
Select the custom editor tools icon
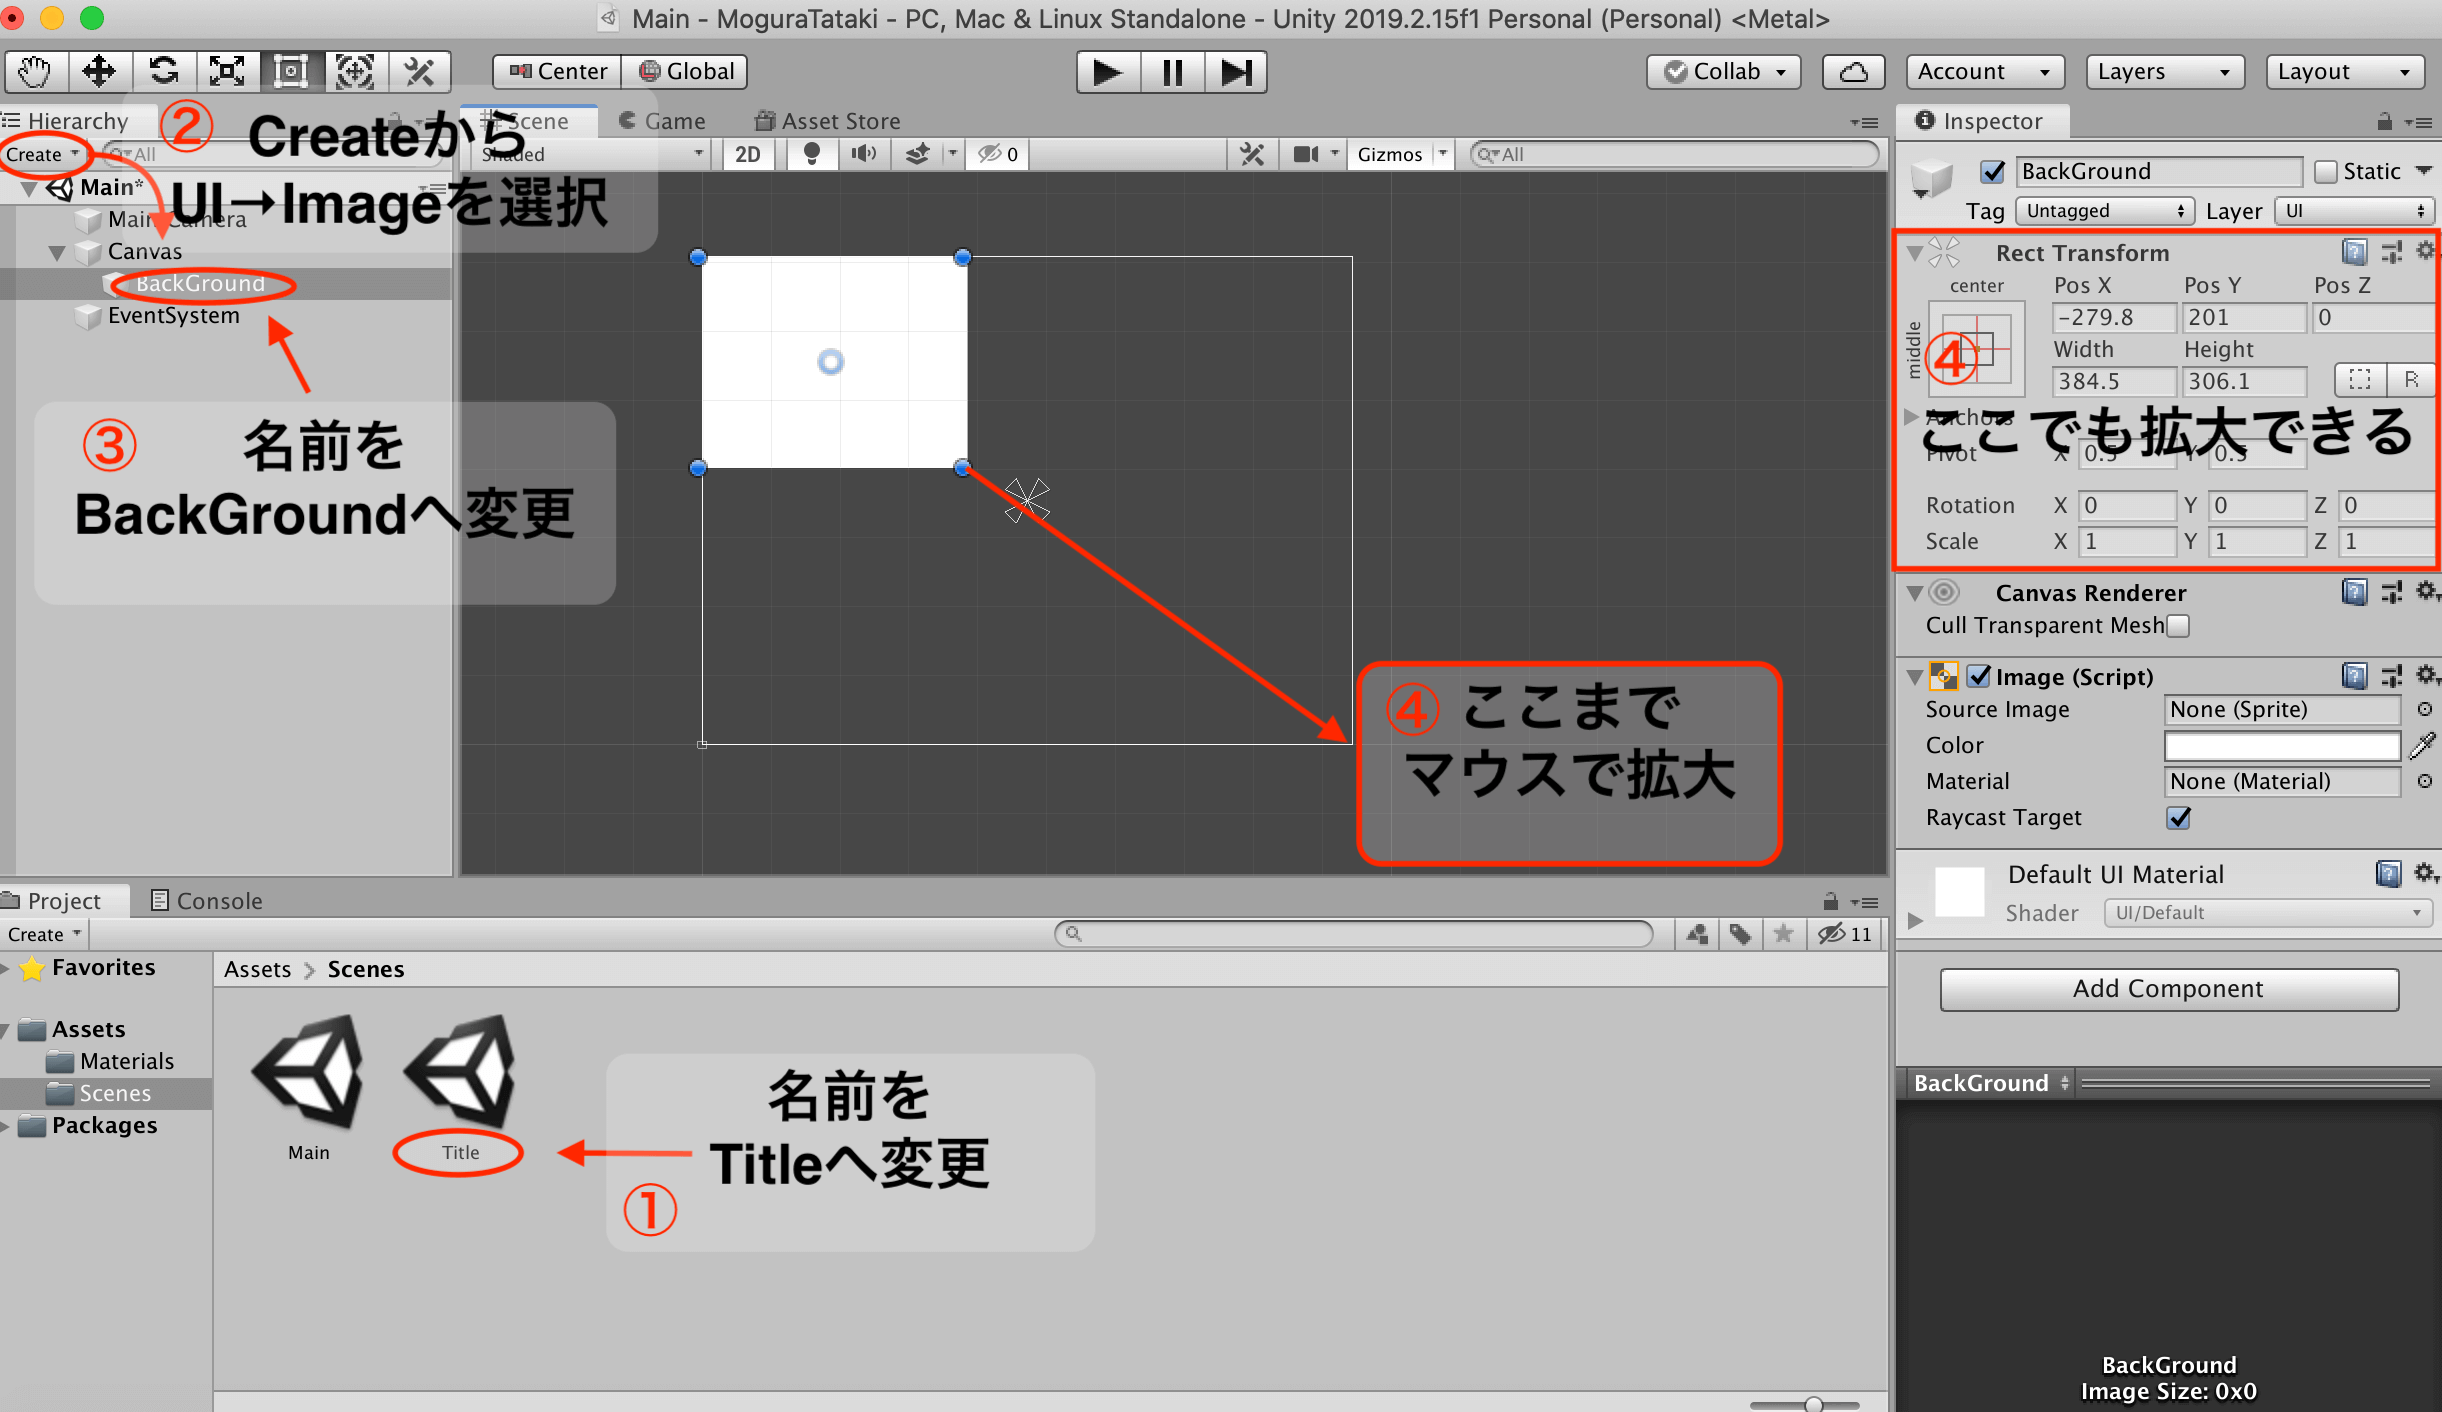pos(420,72)
